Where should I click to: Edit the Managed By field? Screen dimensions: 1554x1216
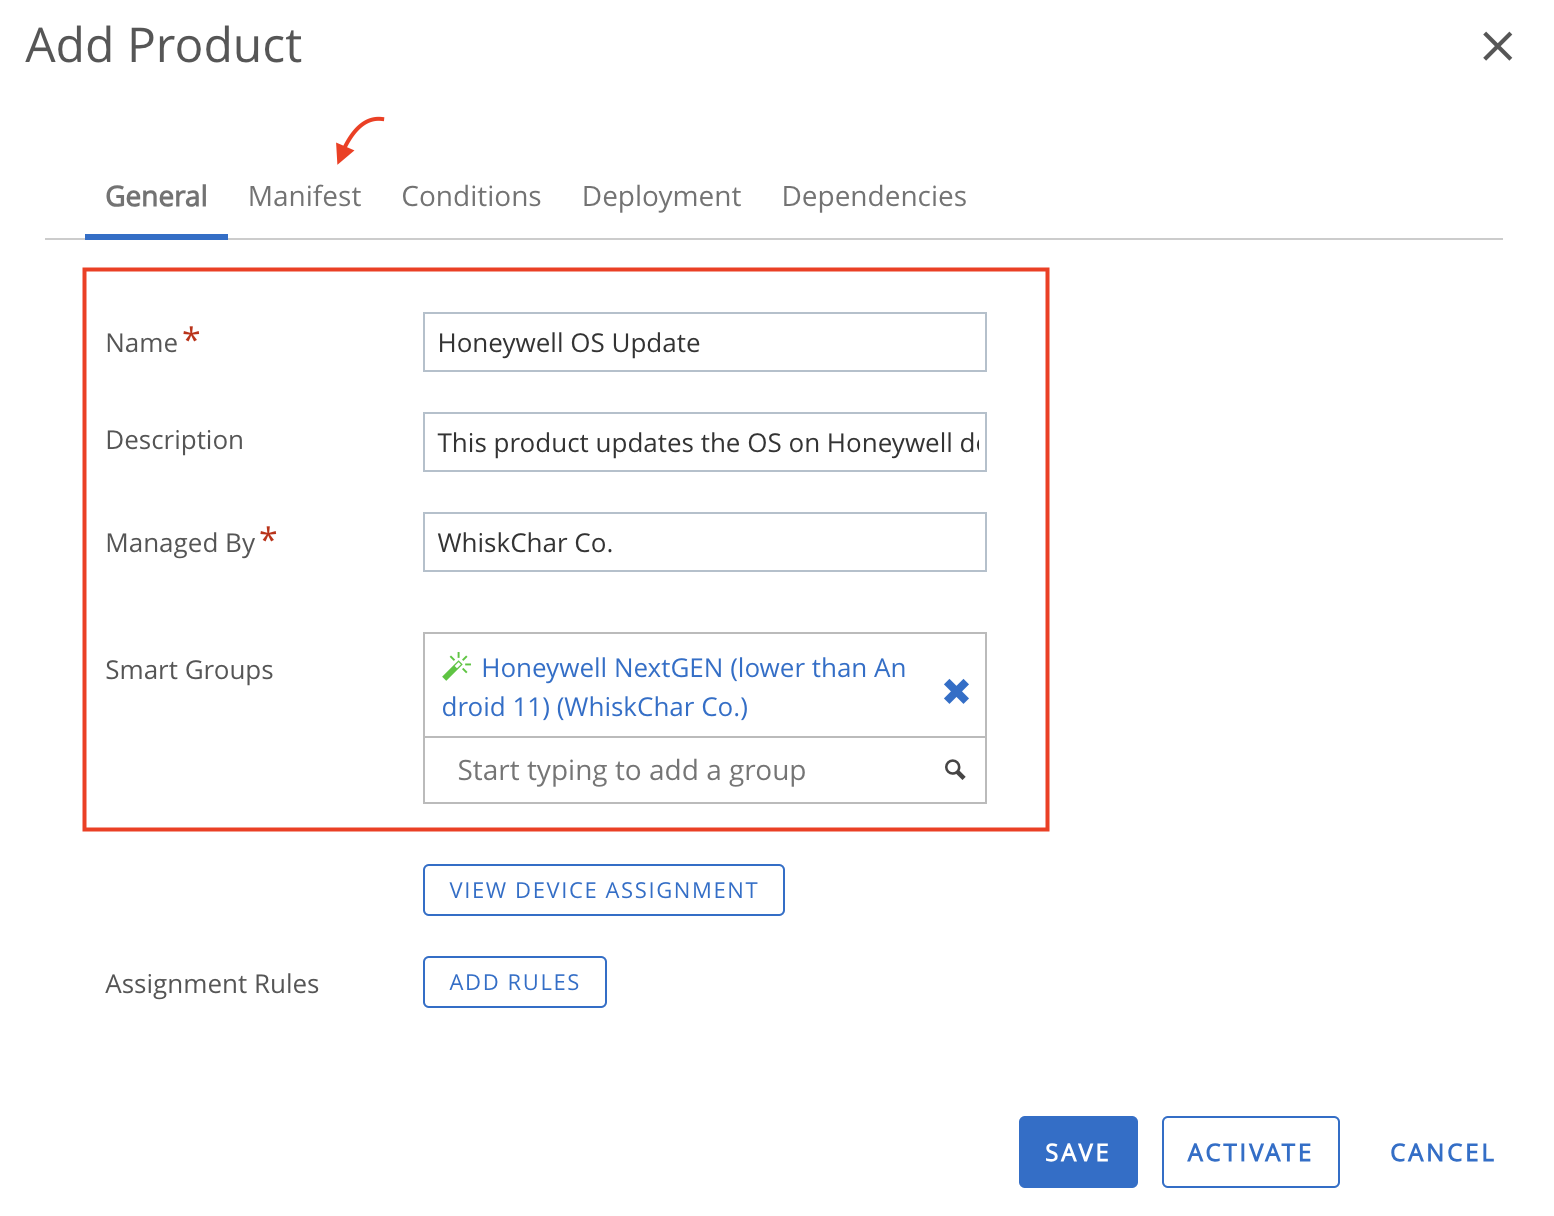pos(704,542)
